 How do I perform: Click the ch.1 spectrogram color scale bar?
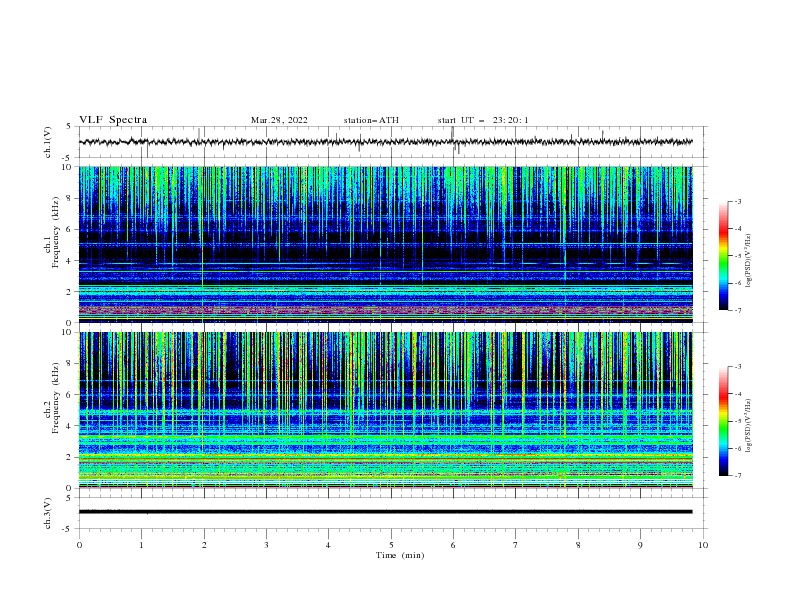pos(723,255)
